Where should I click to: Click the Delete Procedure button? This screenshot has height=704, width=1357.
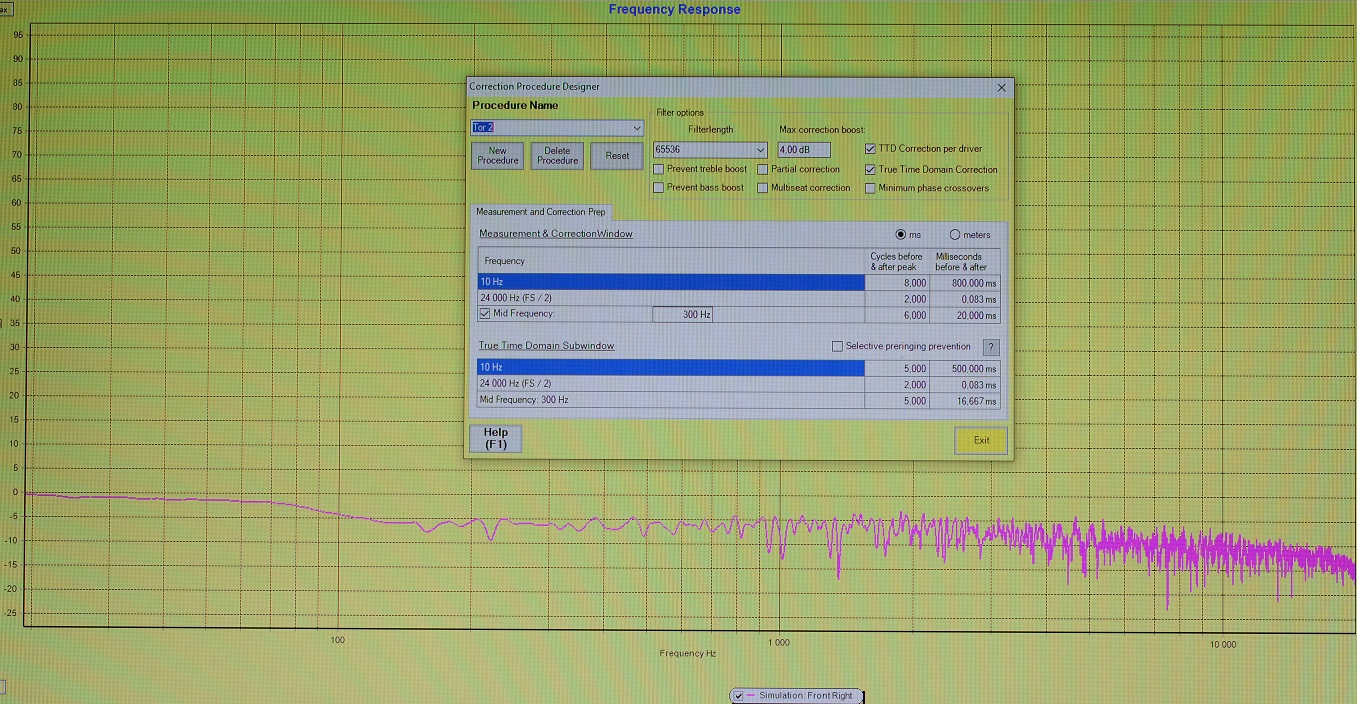tap(557, 156)
